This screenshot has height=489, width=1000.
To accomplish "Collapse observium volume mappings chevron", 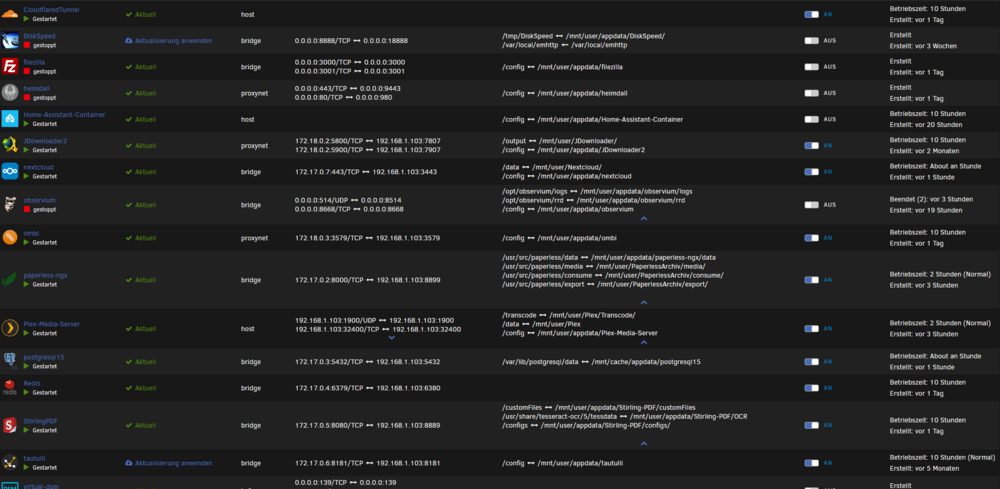I will pos(643,218).
